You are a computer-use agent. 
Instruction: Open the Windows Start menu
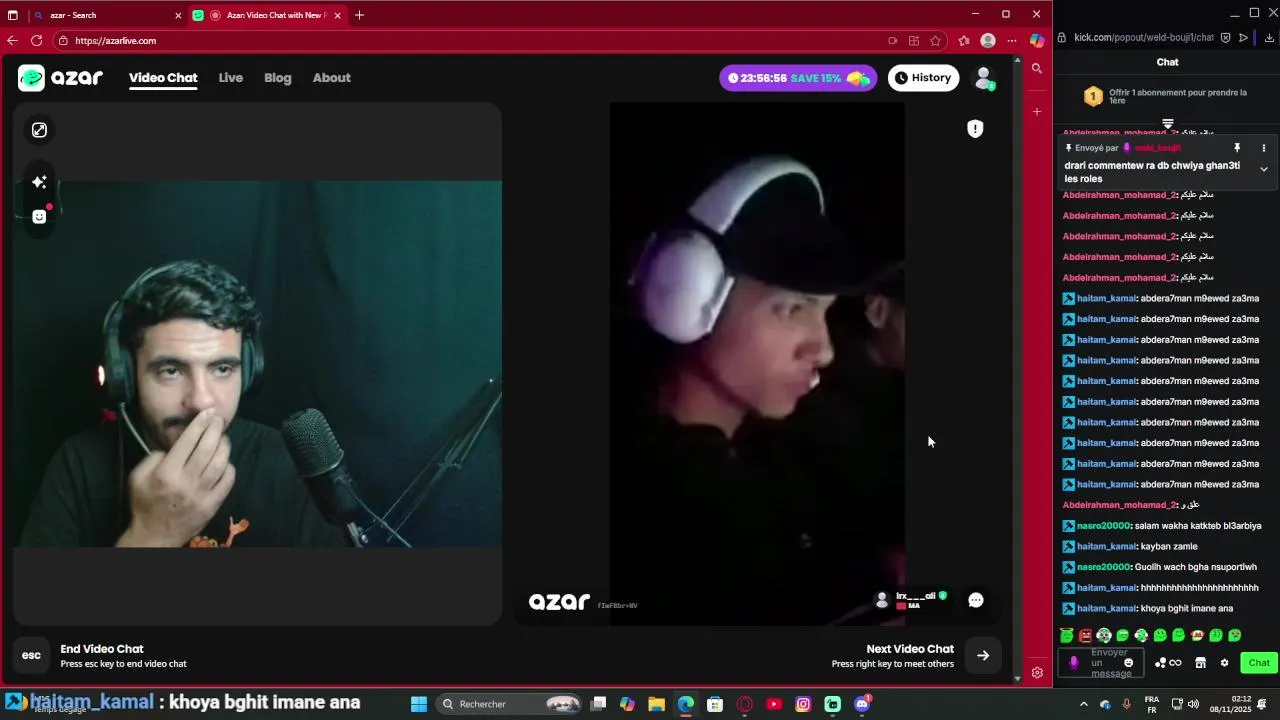(419, 704)
